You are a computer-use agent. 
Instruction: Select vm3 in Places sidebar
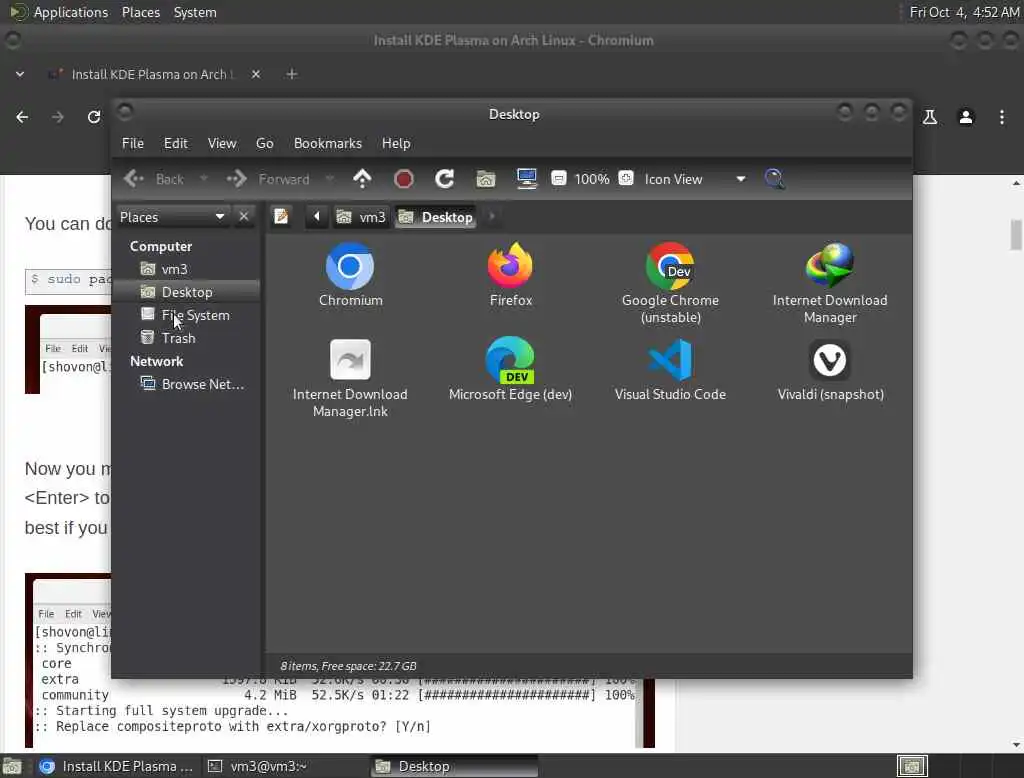(185, 269)
